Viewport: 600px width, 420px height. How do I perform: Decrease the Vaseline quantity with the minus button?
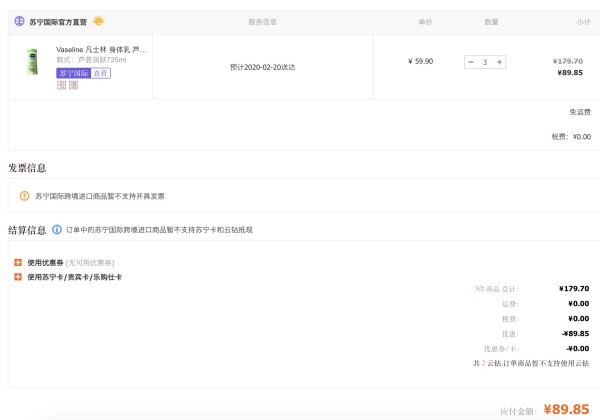(471, 62)
